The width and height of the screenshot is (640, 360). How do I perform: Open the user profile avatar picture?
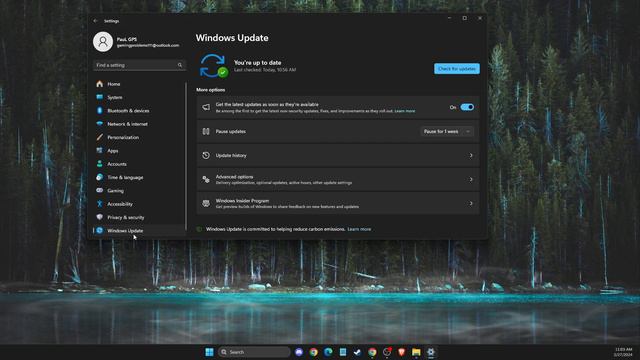pos(103,42)
